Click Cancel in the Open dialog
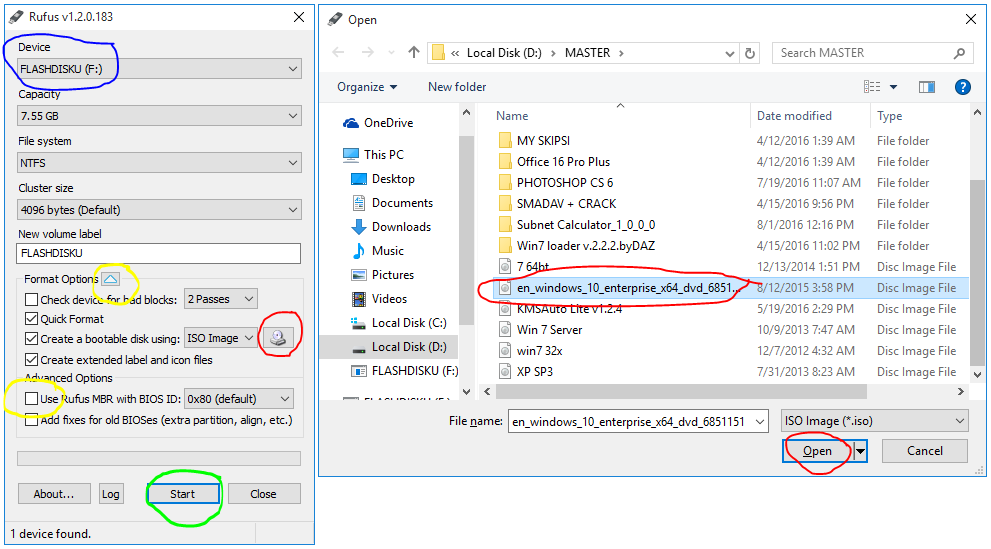This screenshot has height=549, width=991. pos(925,451)
